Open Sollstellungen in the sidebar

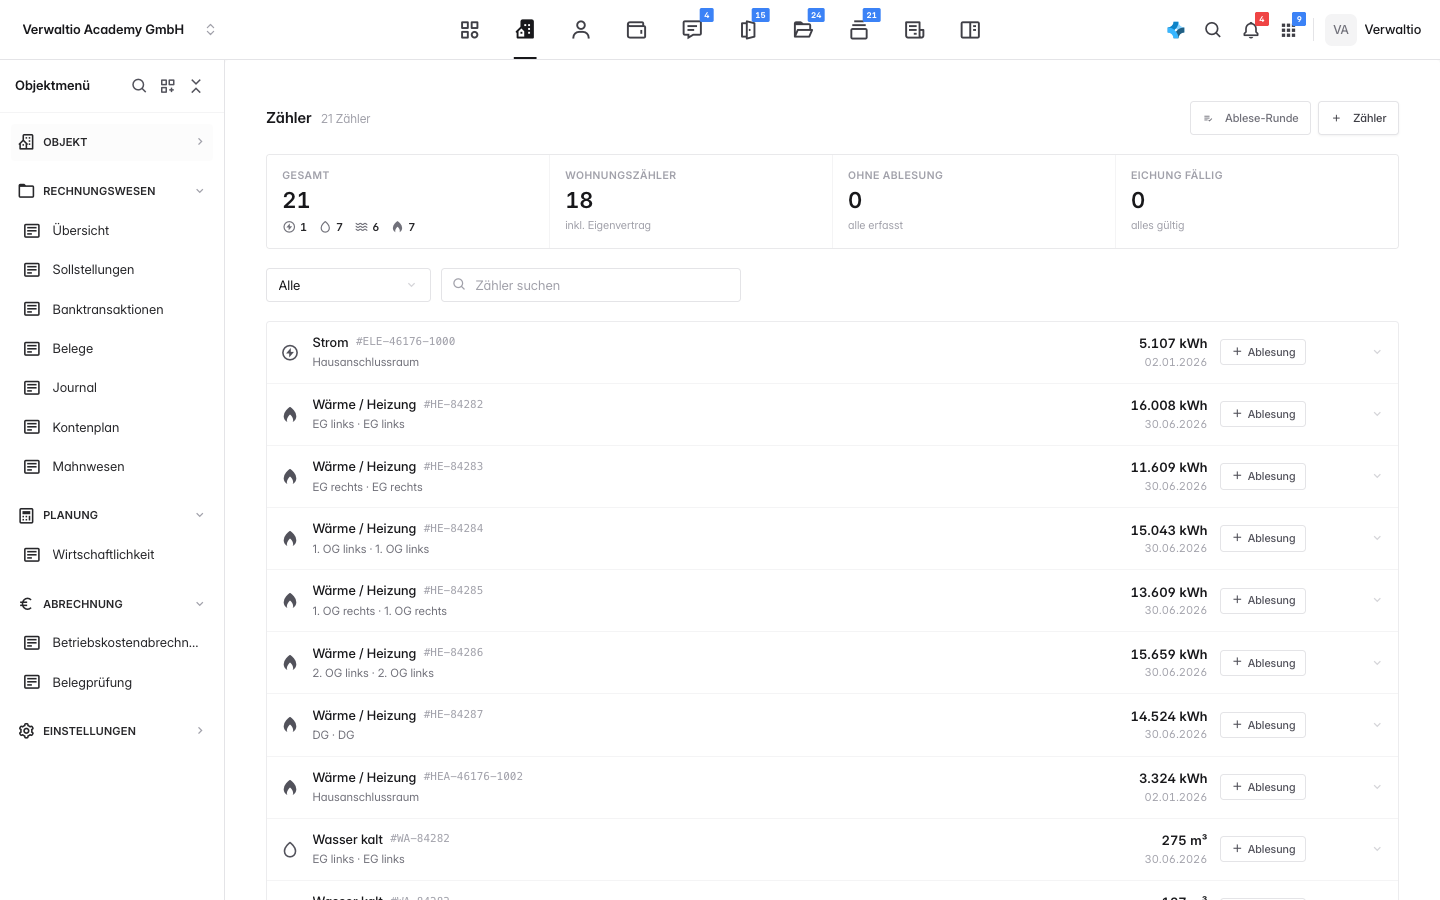coord(112,270)
